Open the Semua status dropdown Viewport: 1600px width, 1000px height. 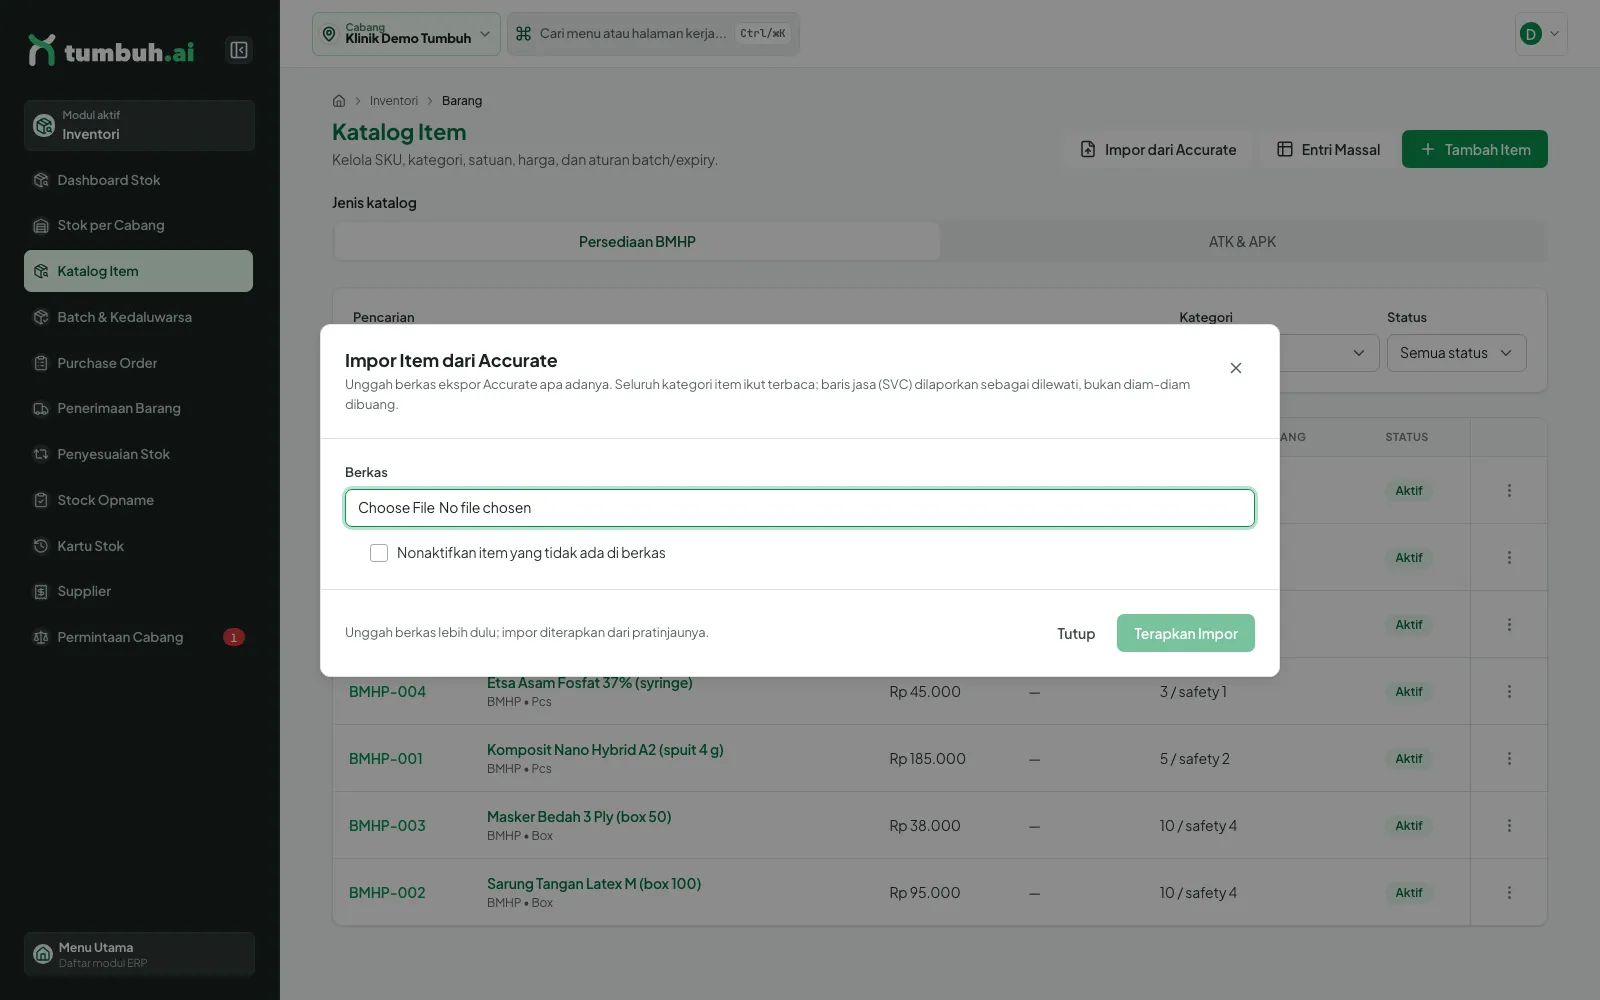click(x=1456, y=353)
